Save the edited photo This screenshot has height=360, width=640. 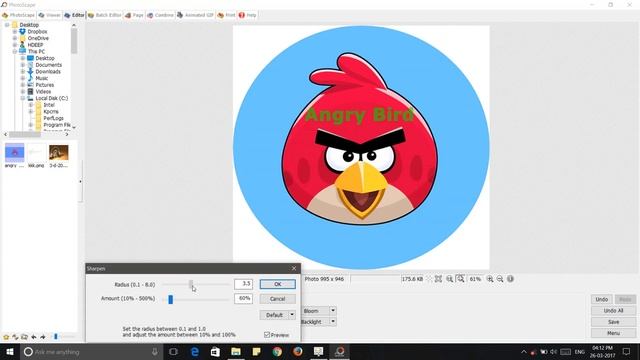tap(613, 322)
